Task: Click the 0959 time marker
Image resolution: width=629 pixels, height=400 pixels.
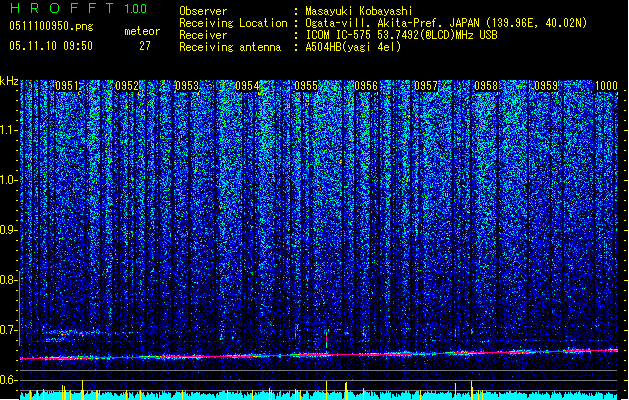Action: click(x=546, y=86)
